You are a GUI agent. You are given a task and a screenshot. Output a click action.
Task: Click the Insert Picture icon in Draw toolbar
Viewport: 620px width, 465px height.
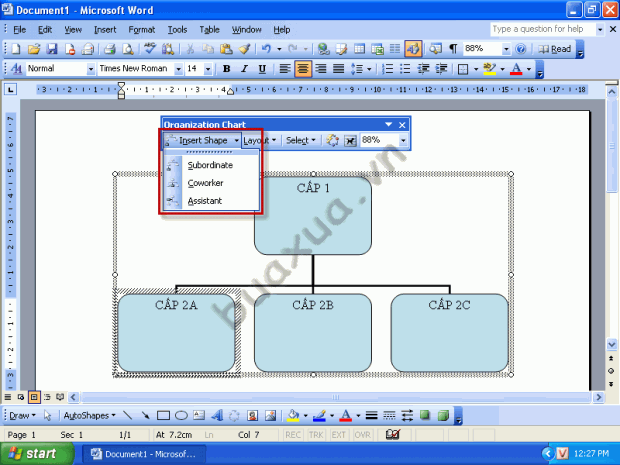pos(270,415)
